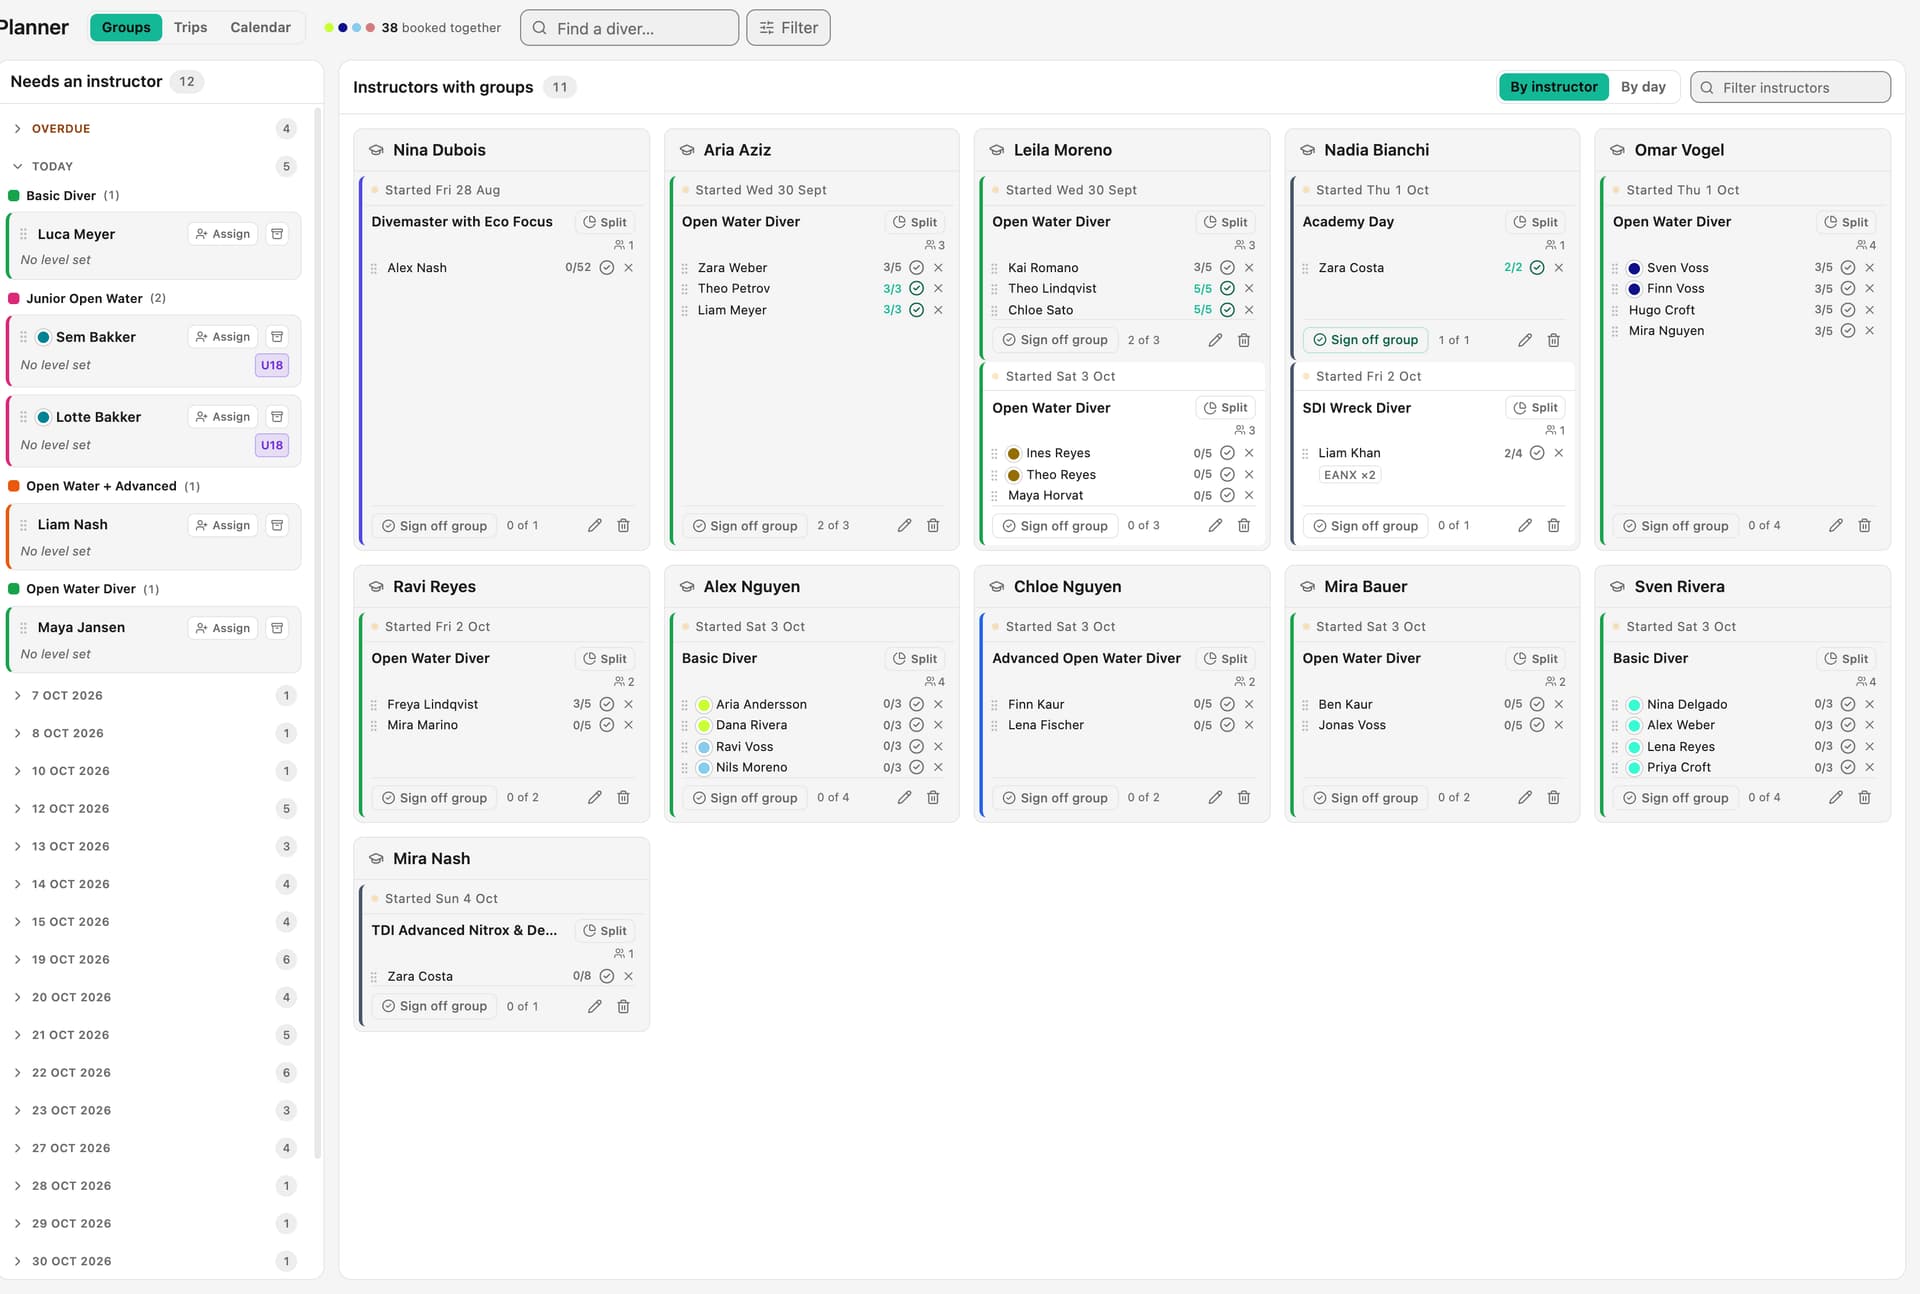The width and height of the screenshot is (1920, 1294).
Task: Delete Mira Bauer's Open Water Diver group
Action: click(1554, 798)
